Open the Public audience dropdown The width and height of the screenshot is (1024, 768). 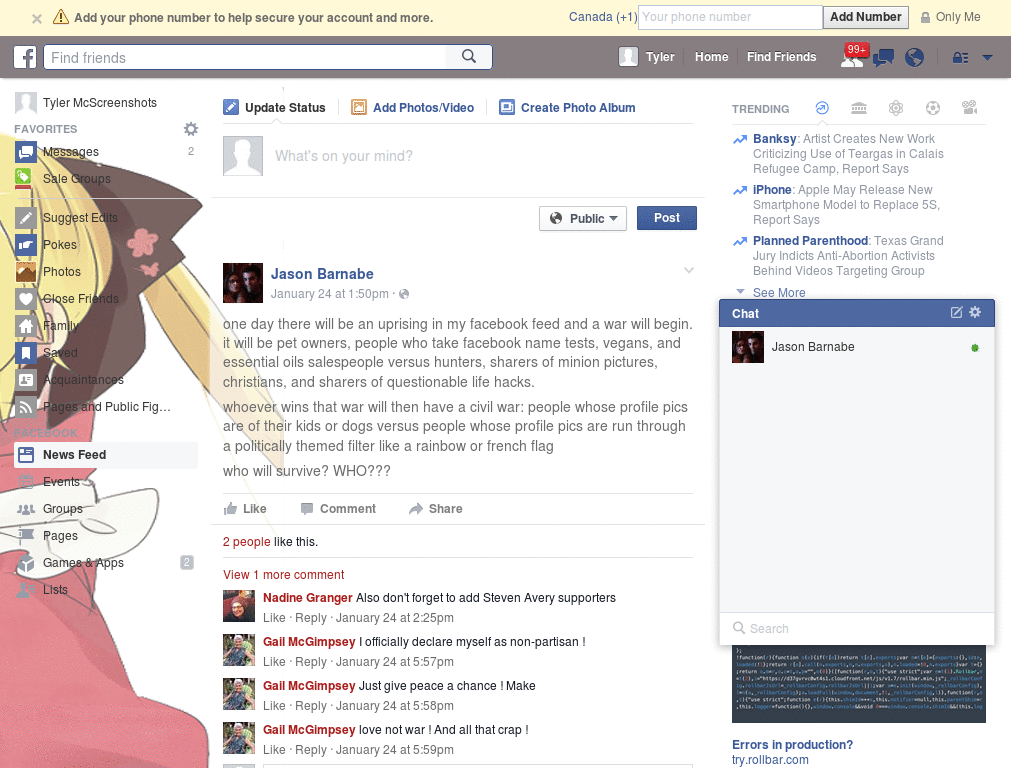coord(583,218)
